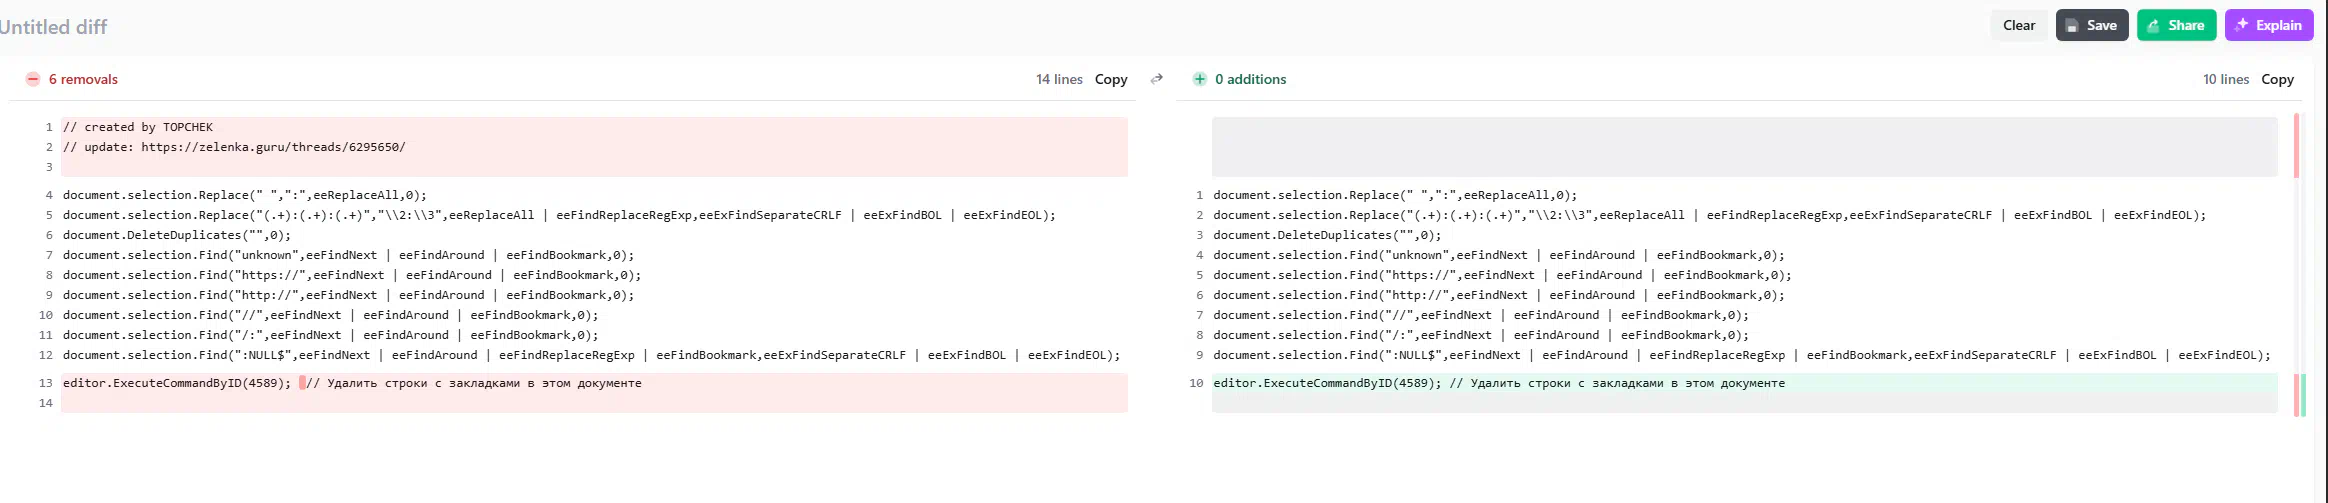Click right line 6 Find "http://" statement
The height and width of the screenshot is (503, 2328).
1499,295
